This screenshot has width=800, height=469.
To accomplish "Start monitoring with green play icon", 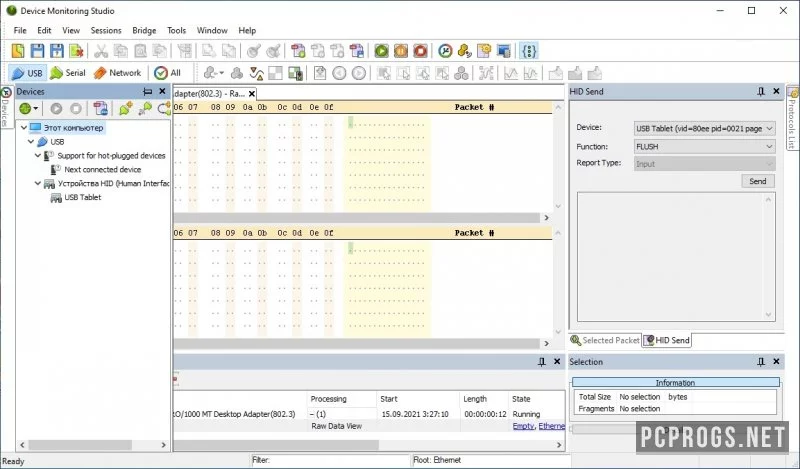I will [x=381, y=51].
